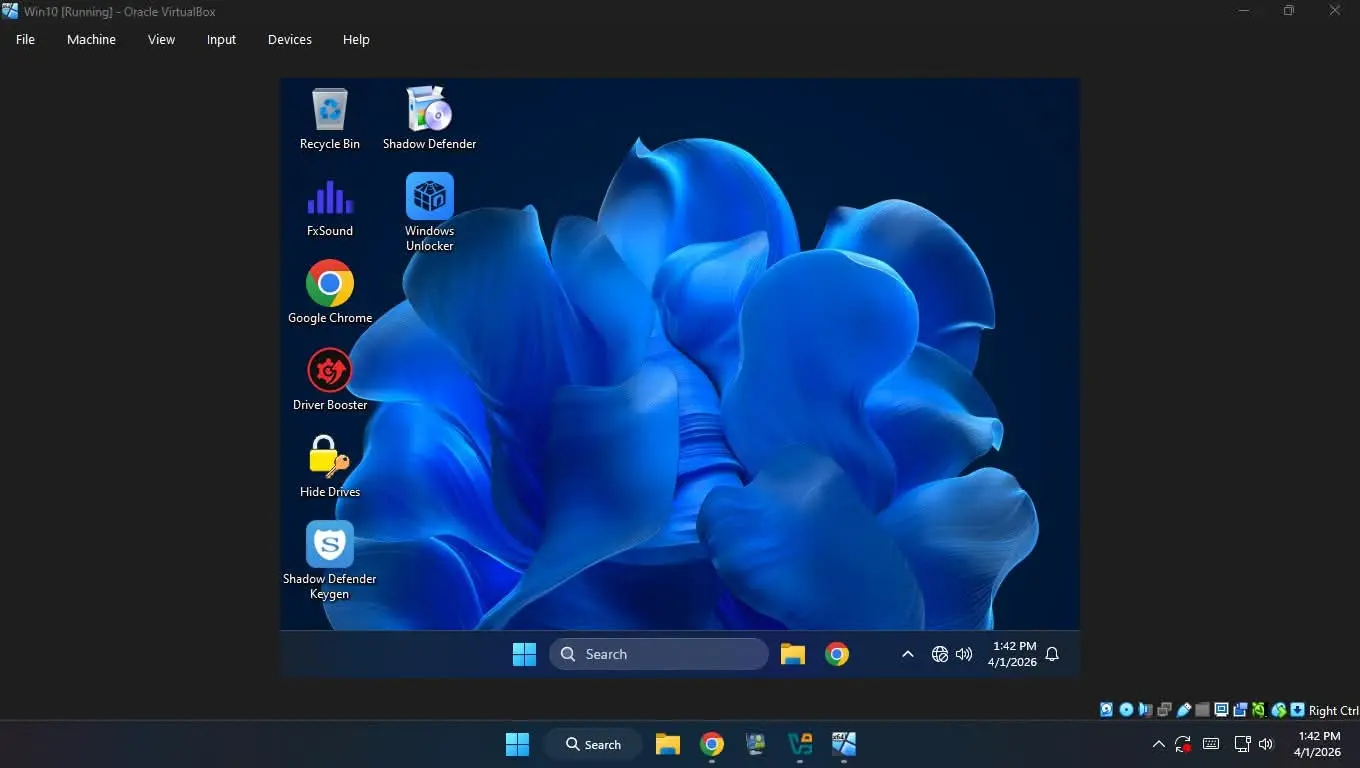Select the Google Chrome desktop icon
Viewport: 1360px width, 768px height.
330,293
